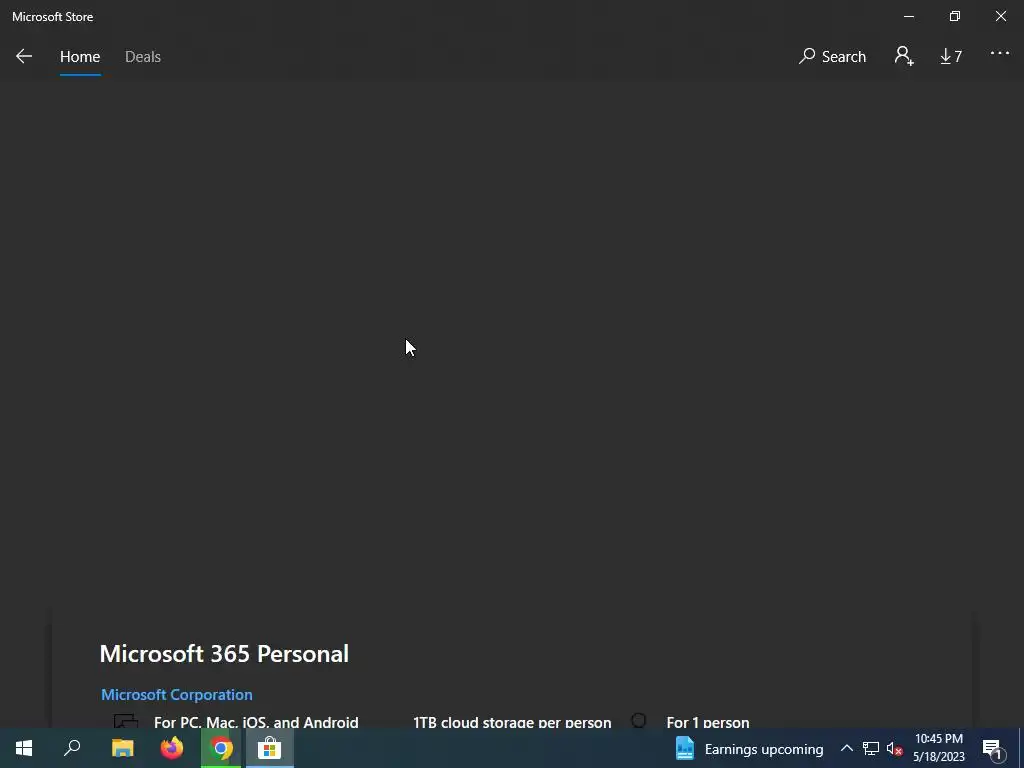Minimize the Microsoft Store window
The image size is (1024, 768).
tap(909, 16)
